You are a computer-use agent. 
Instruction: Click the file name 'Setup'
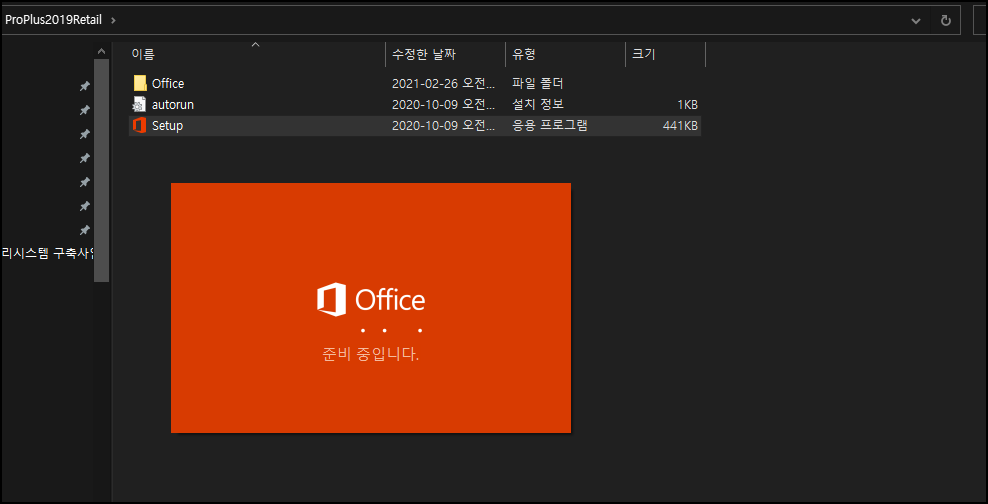pyautogui.click(x=167, y=125)
